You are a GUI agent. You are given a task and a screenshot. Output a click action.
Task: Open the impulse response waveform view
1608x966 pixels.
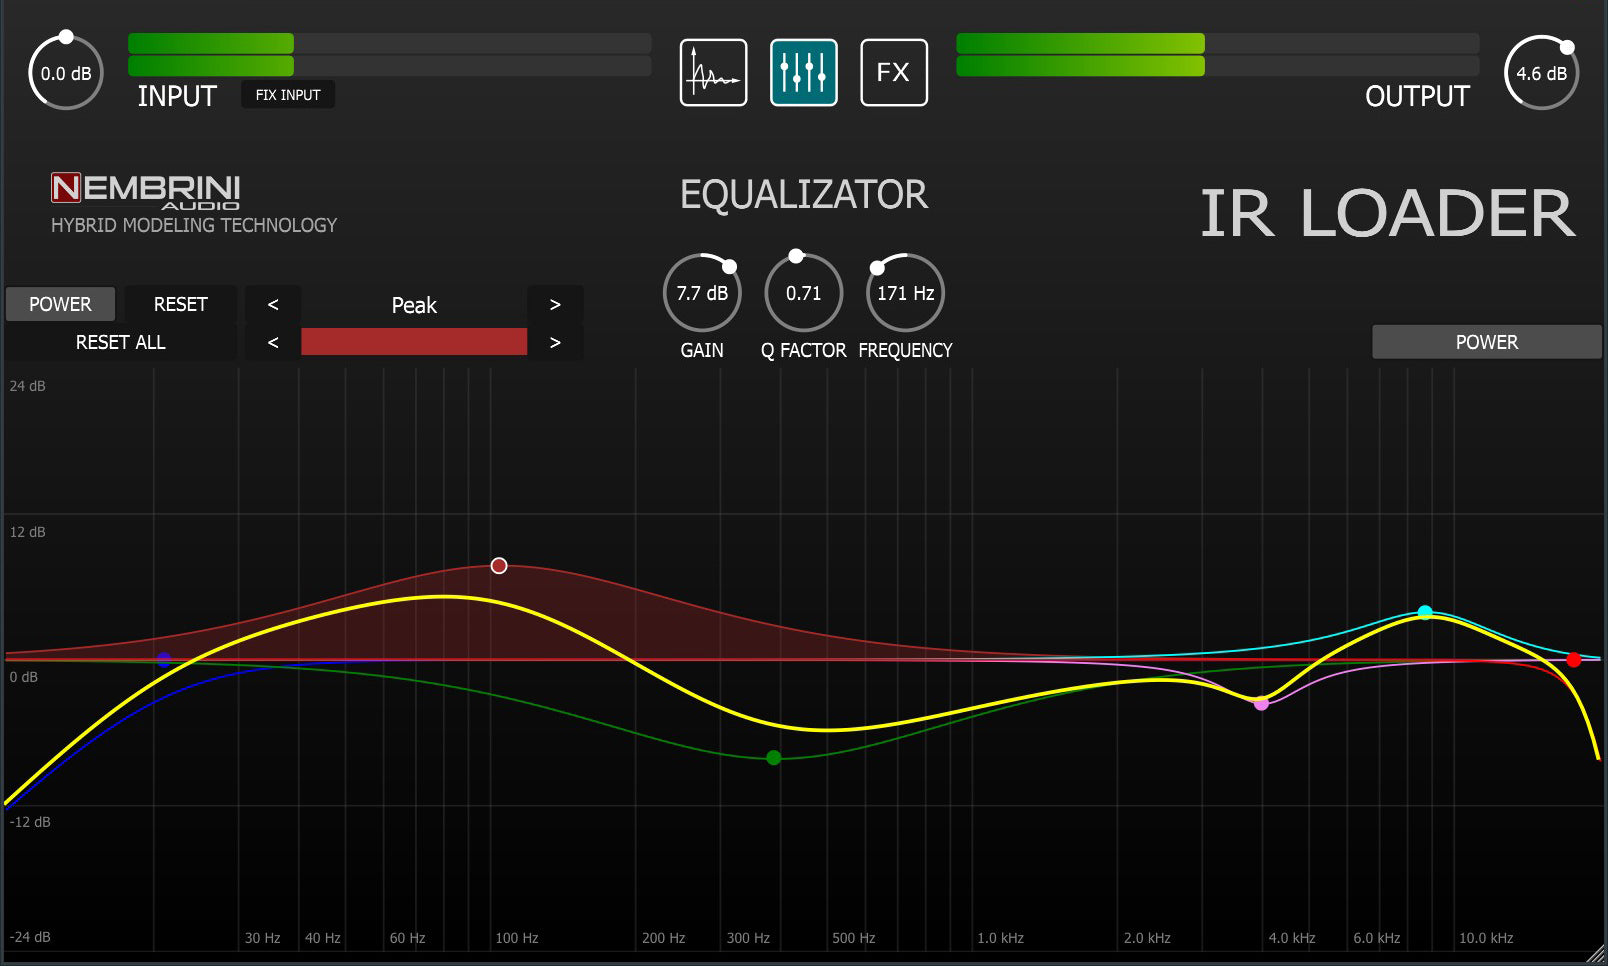(713, 73)
